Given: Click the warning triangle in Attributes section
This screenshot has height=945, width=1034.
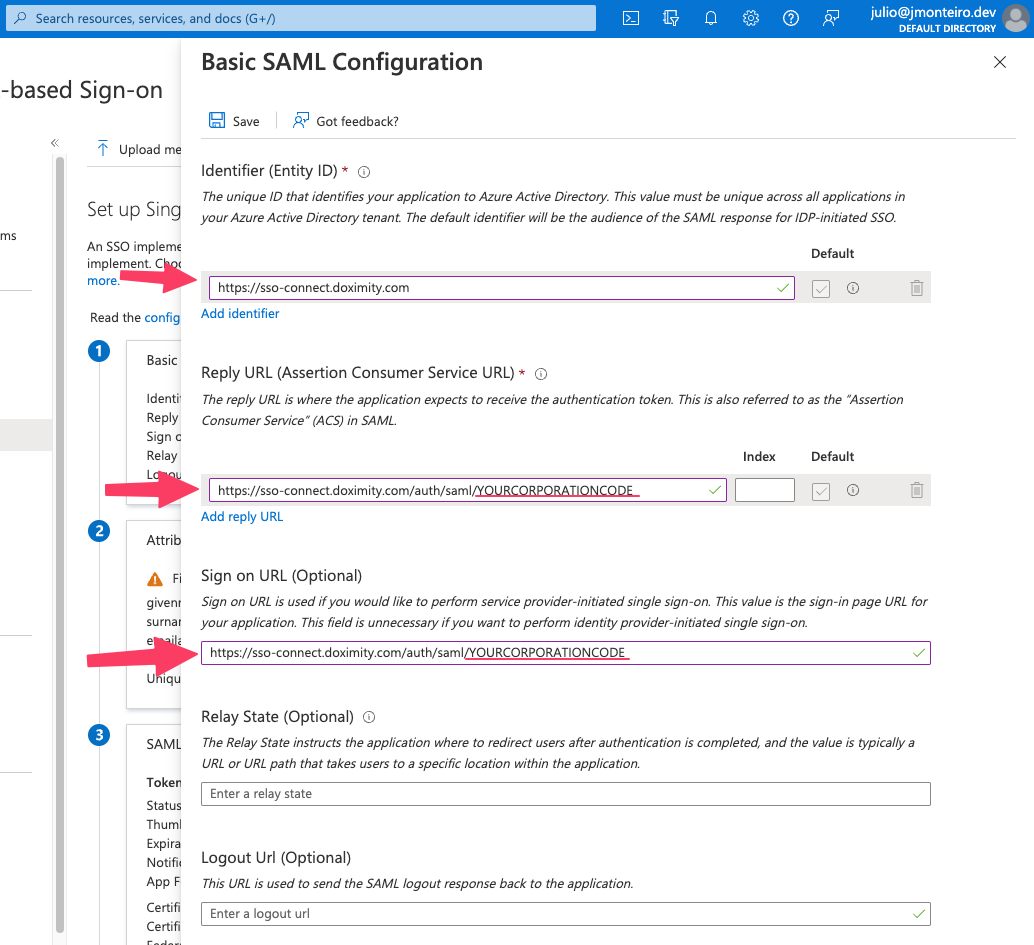Looking at the screenshot, I should [x=155, y=579].
